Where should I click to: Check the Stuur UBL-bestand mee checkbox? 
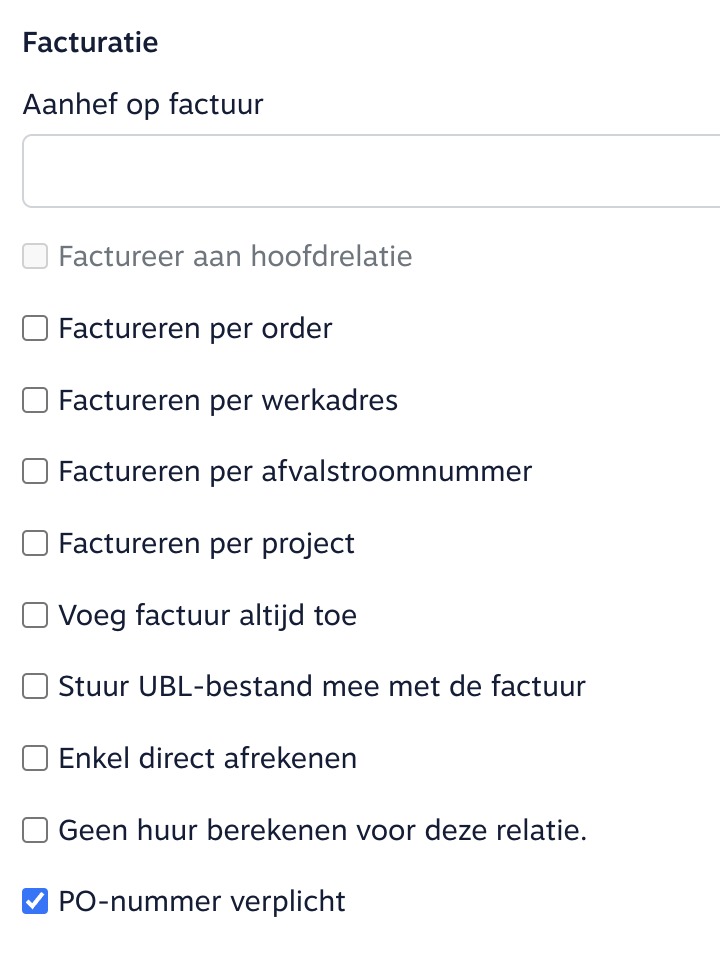35,686
